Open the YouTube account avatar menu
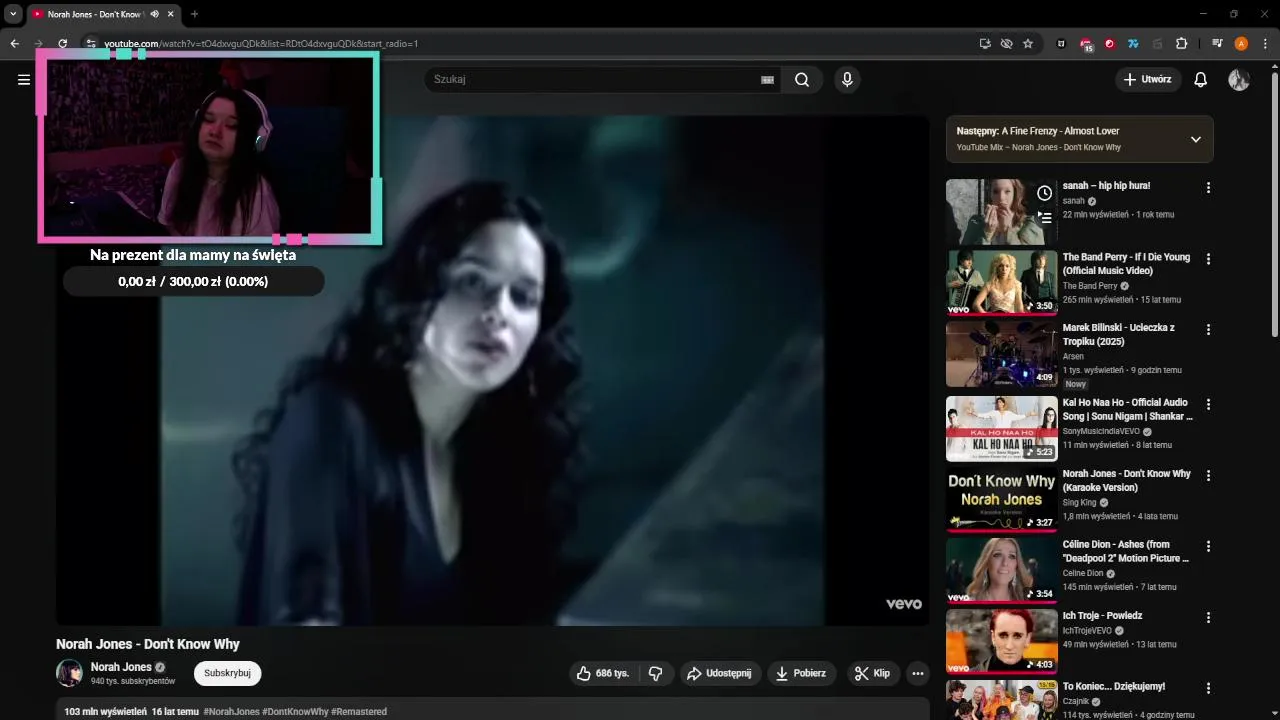This screenshot has height=720, width=1280. [x=1239, y=80]
